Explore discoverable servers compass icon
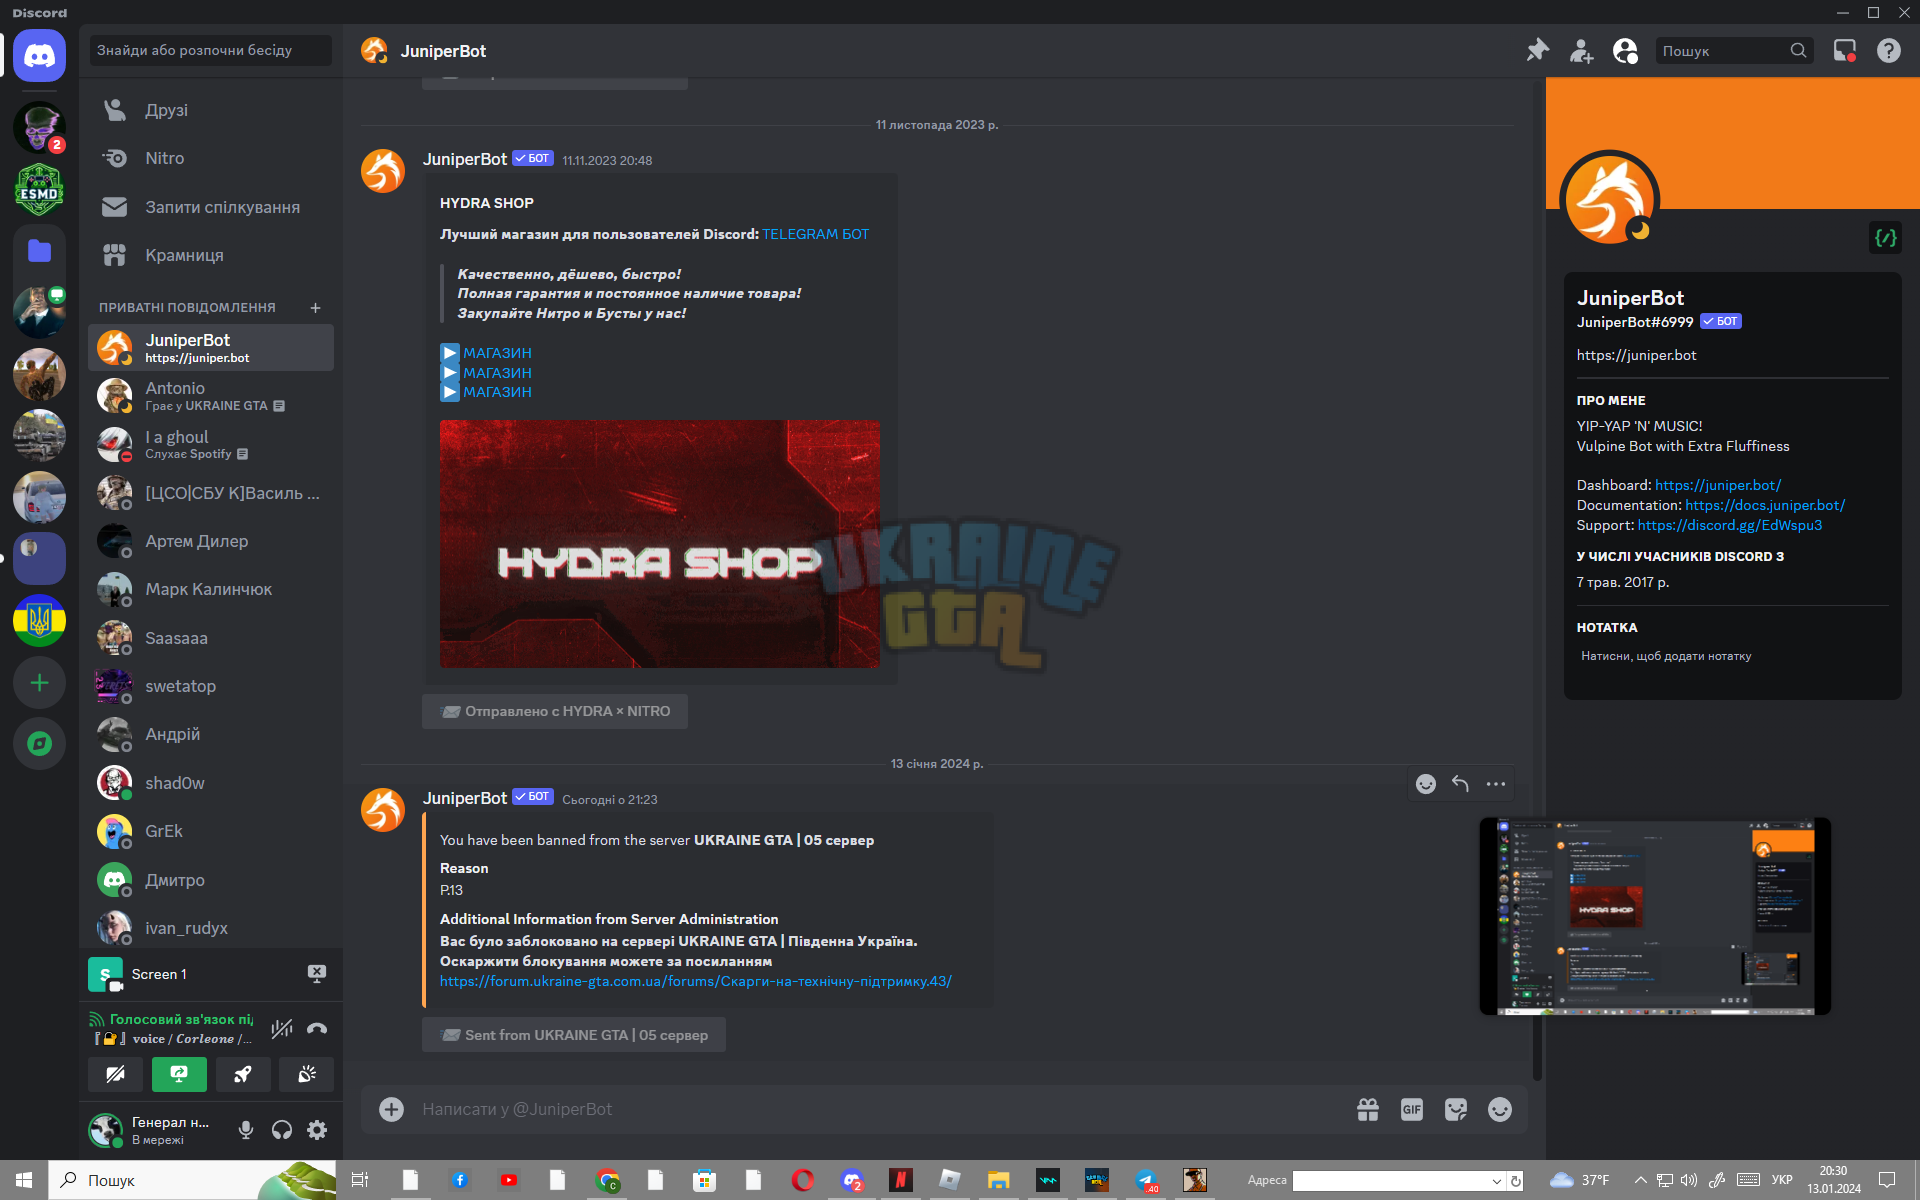Image resolution: width=1920 pixels, height=1200 pixels. point(39,743)
